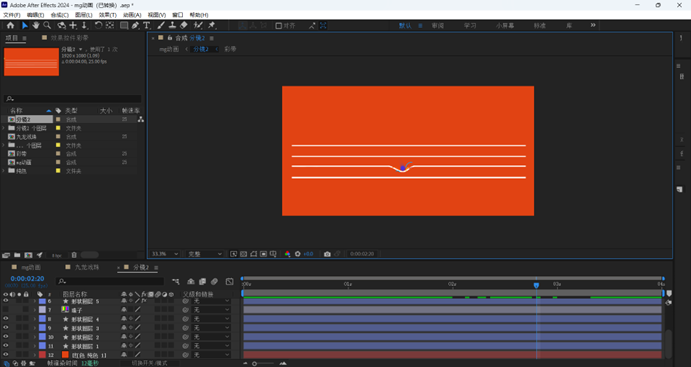Viewport: 691px width, 367px height.
Task: Hide 形状图层 2 with its eye toggle
Action: coord(6,337)
